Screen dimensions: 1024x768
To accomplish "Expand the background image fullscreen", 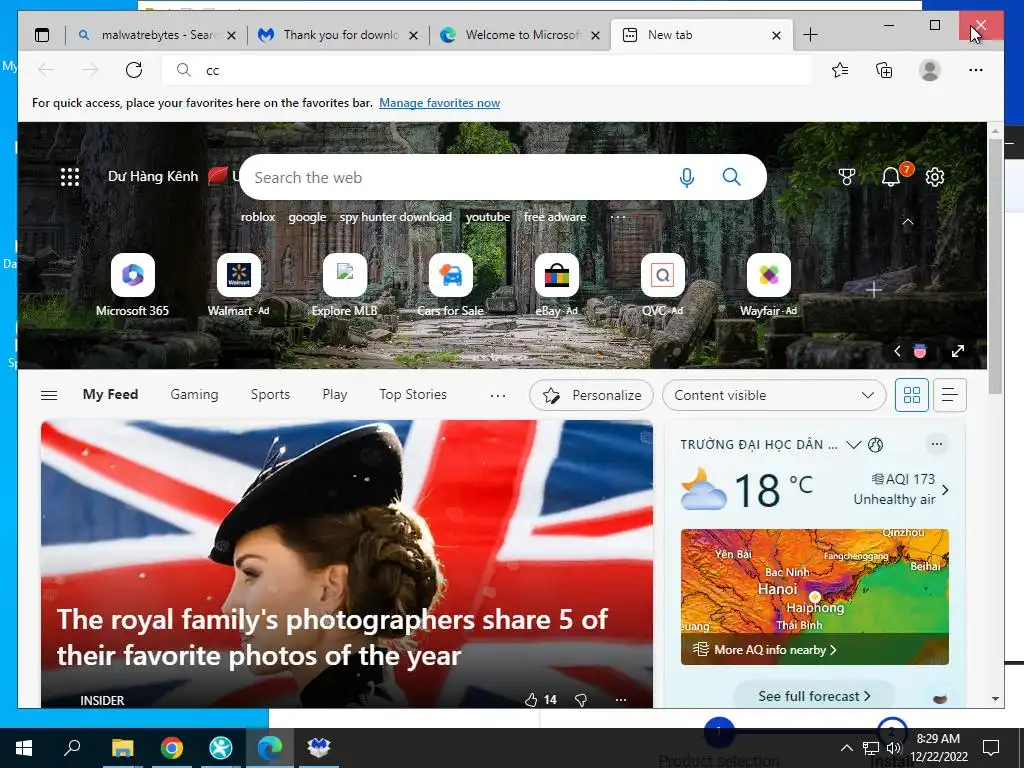I will click(x=957, y=351).
